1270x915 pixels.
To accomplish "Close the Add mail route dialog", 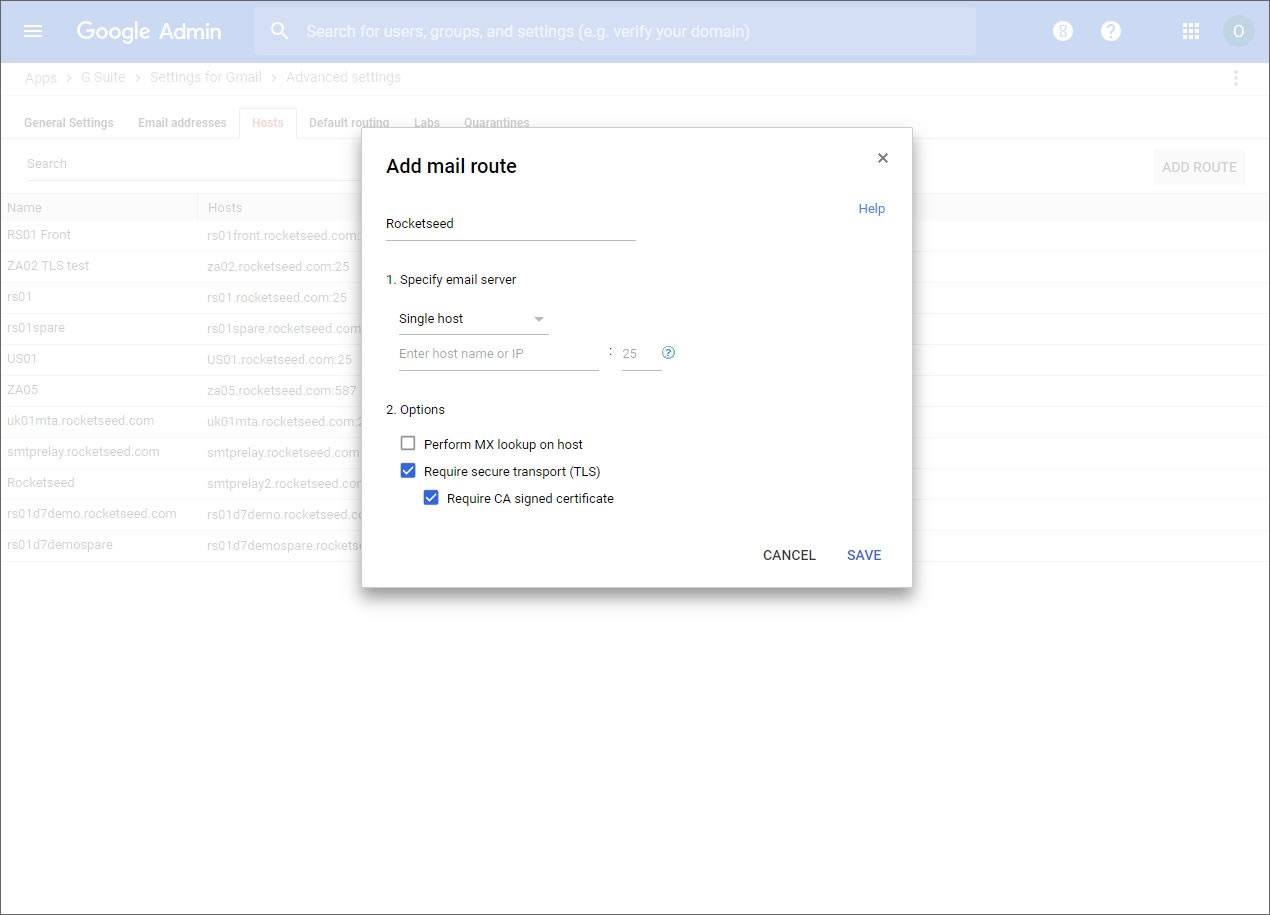I will point(882,158).
